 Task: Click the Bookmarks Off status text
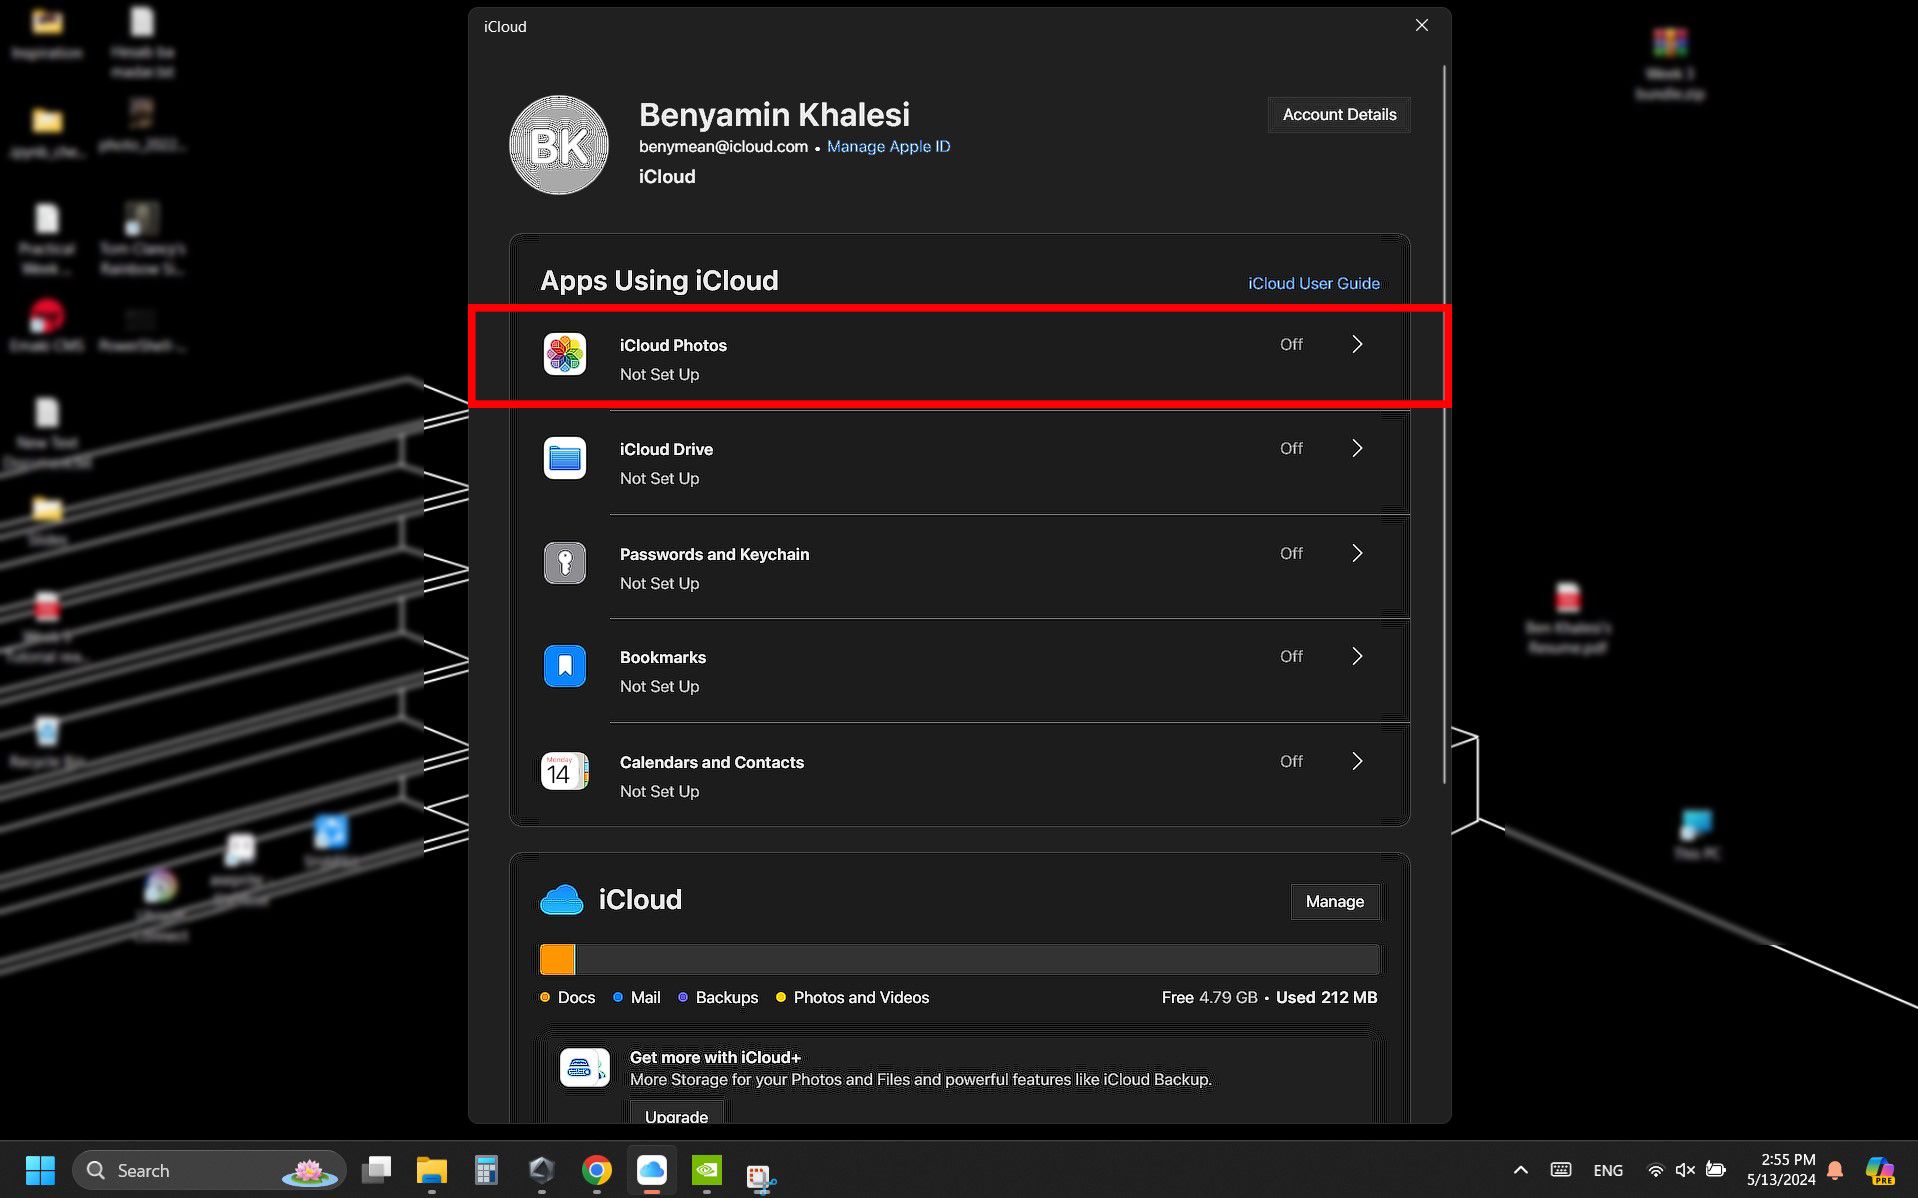pos(1291,656)
